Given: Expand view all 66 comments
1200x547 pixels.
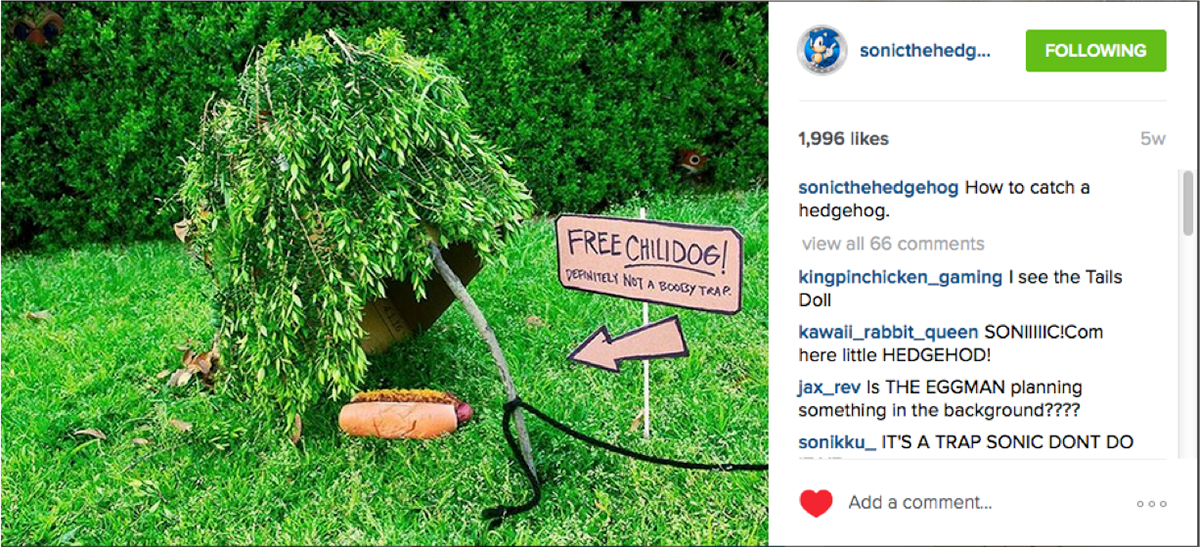Looking at the screenshot, I should point(893,243).
